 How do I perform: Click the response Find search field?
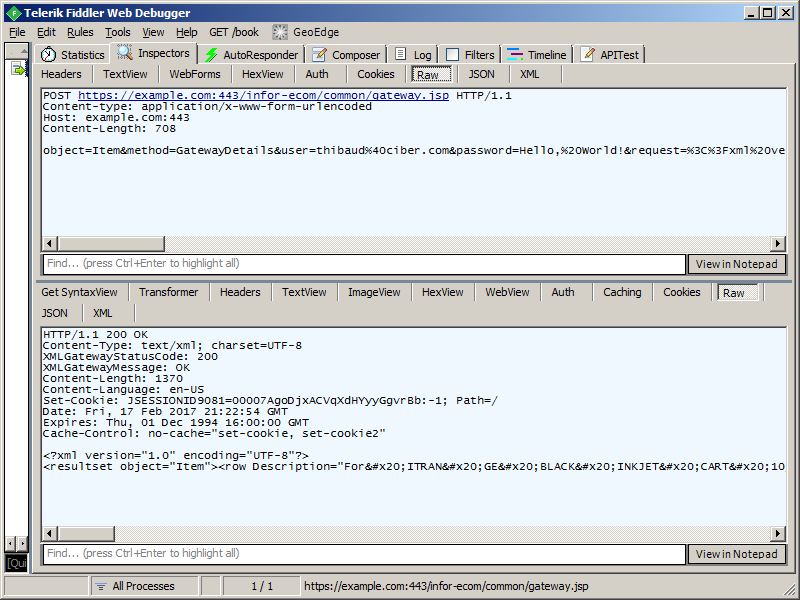coord(363,554)
